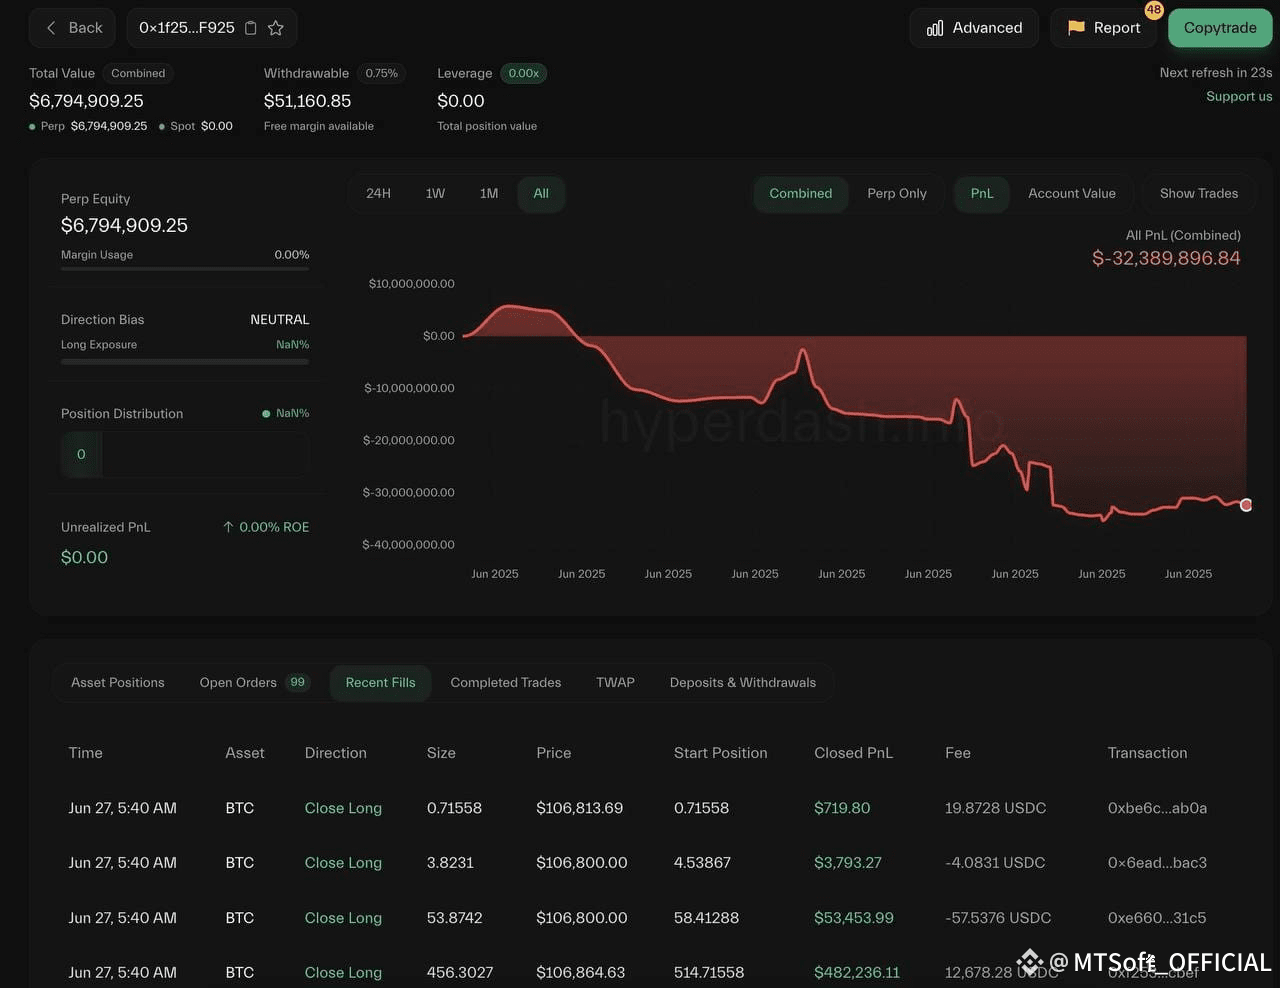
Task: Click the Back button label
Action: pos(85,28)
